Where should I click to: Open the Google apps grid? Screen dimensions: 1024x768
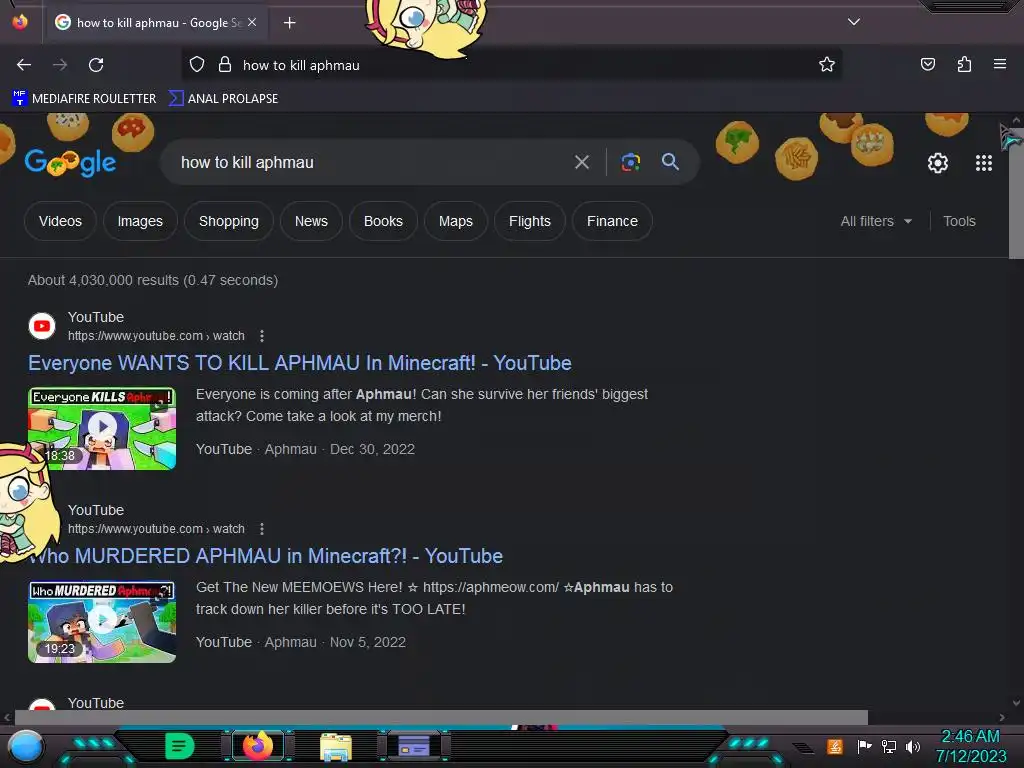[x=984, y=163]
